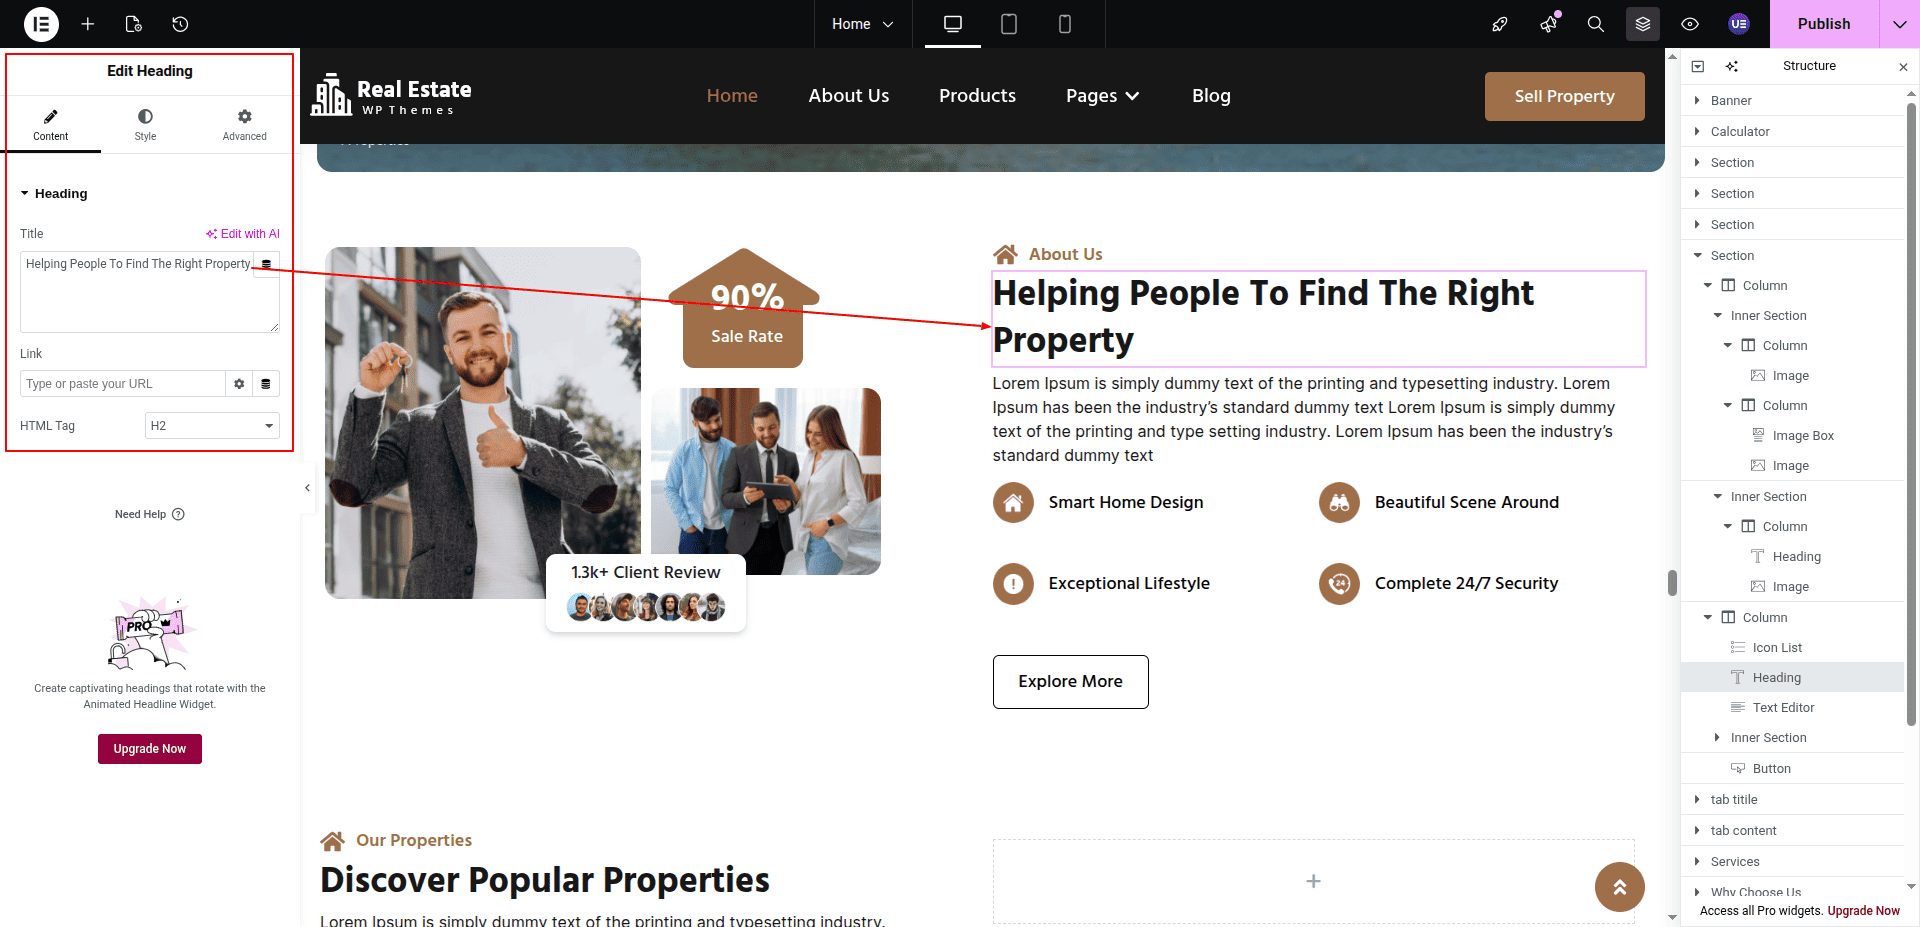
Task: Click the Edit with AI link
Action: 243,234
